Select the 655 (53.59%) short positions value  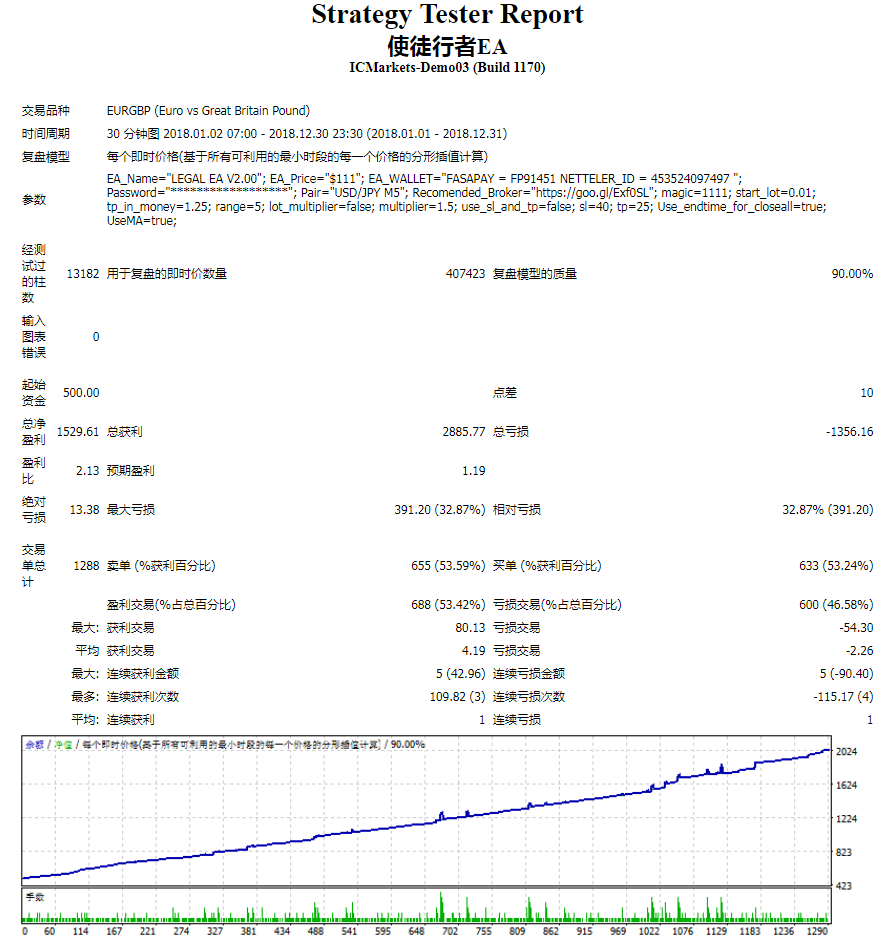click(448, 566)
